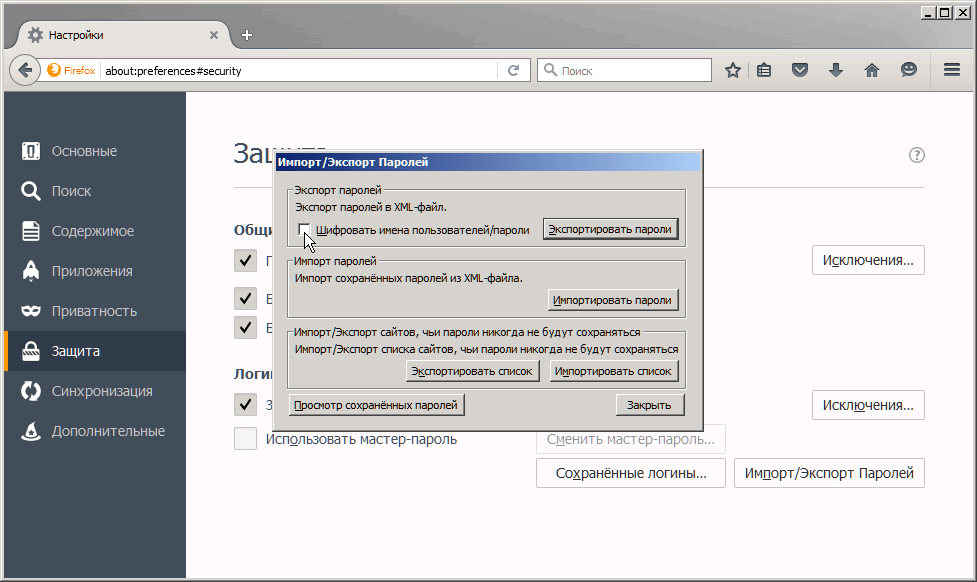Select Приватность in the sidebar

tap(94, 311)
